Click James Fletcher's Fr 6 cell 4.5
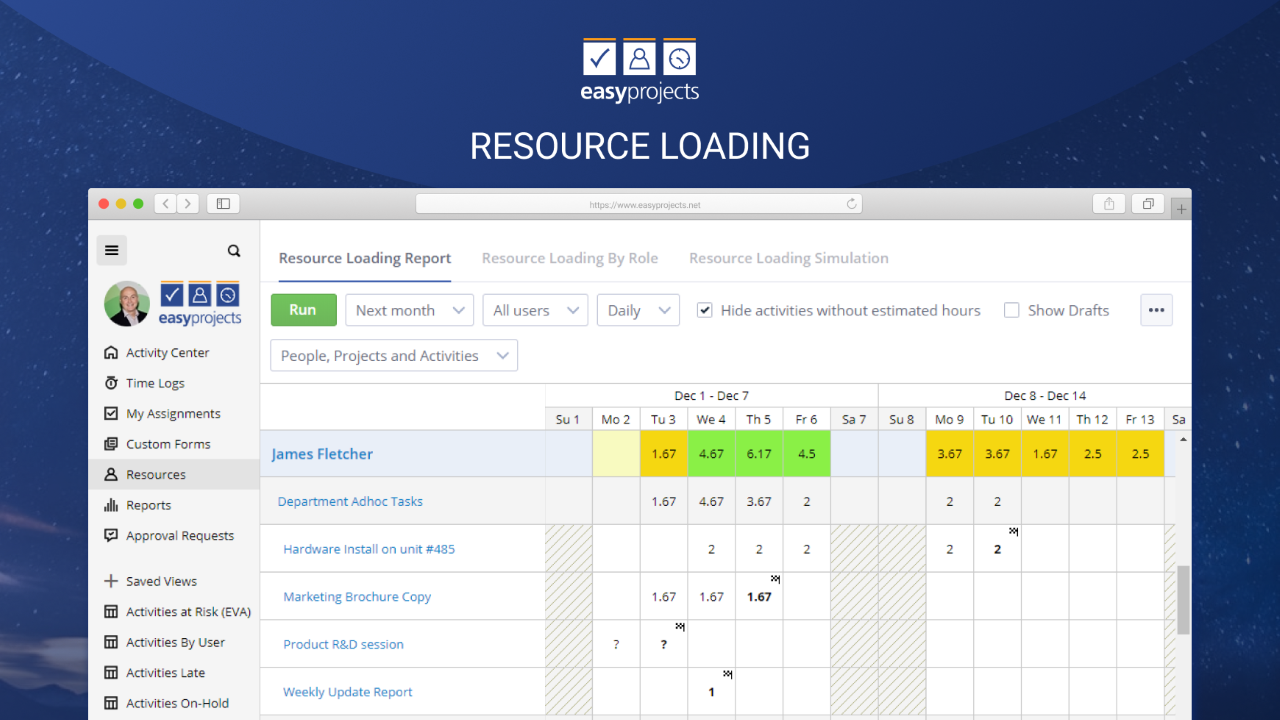The height and width of the screenshot is (720, 1280). tap(807, 454)
